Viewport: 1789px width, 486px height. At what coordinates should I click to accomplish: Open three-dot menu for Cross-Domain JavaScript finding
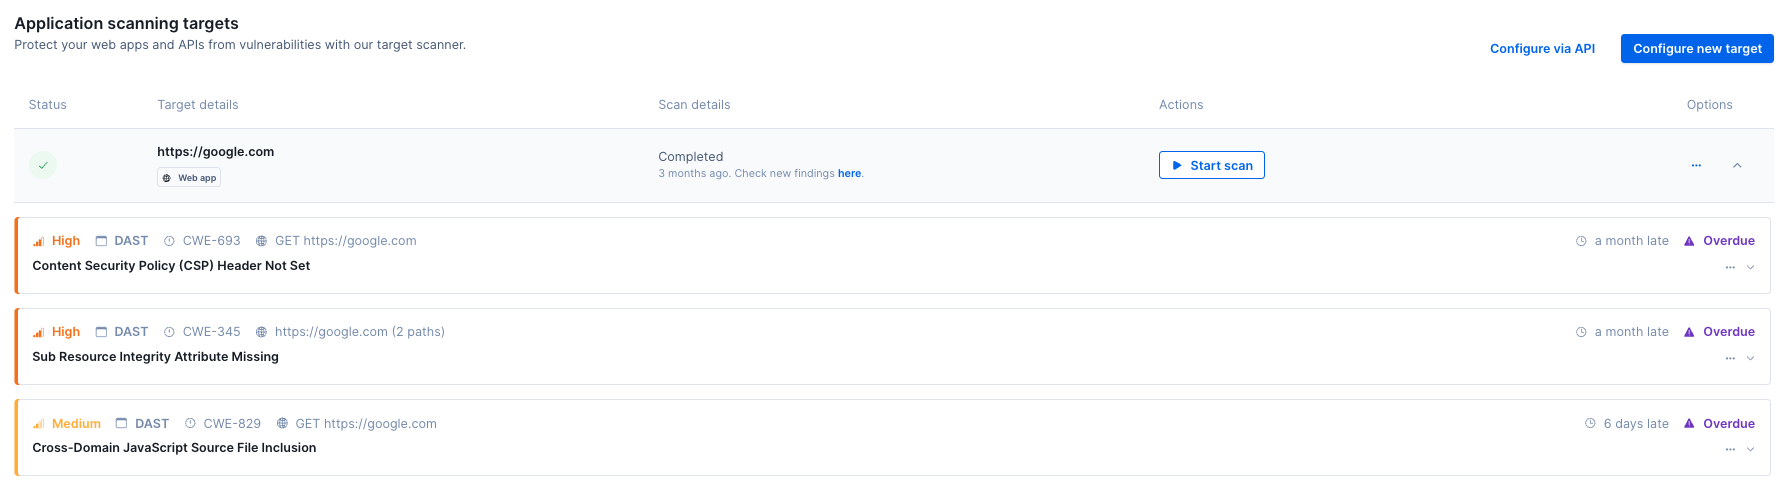tap(1730, 450)
